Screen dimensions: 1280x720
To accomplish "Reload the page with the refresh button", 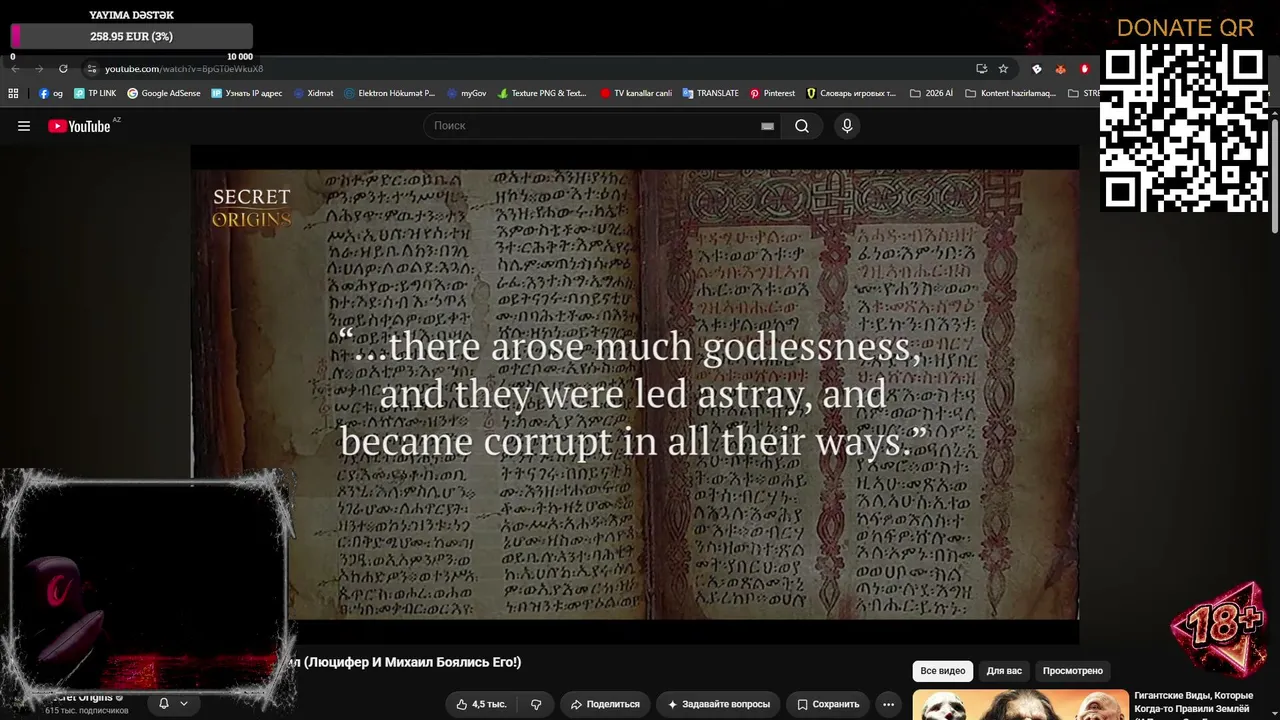I will point(63,69).
